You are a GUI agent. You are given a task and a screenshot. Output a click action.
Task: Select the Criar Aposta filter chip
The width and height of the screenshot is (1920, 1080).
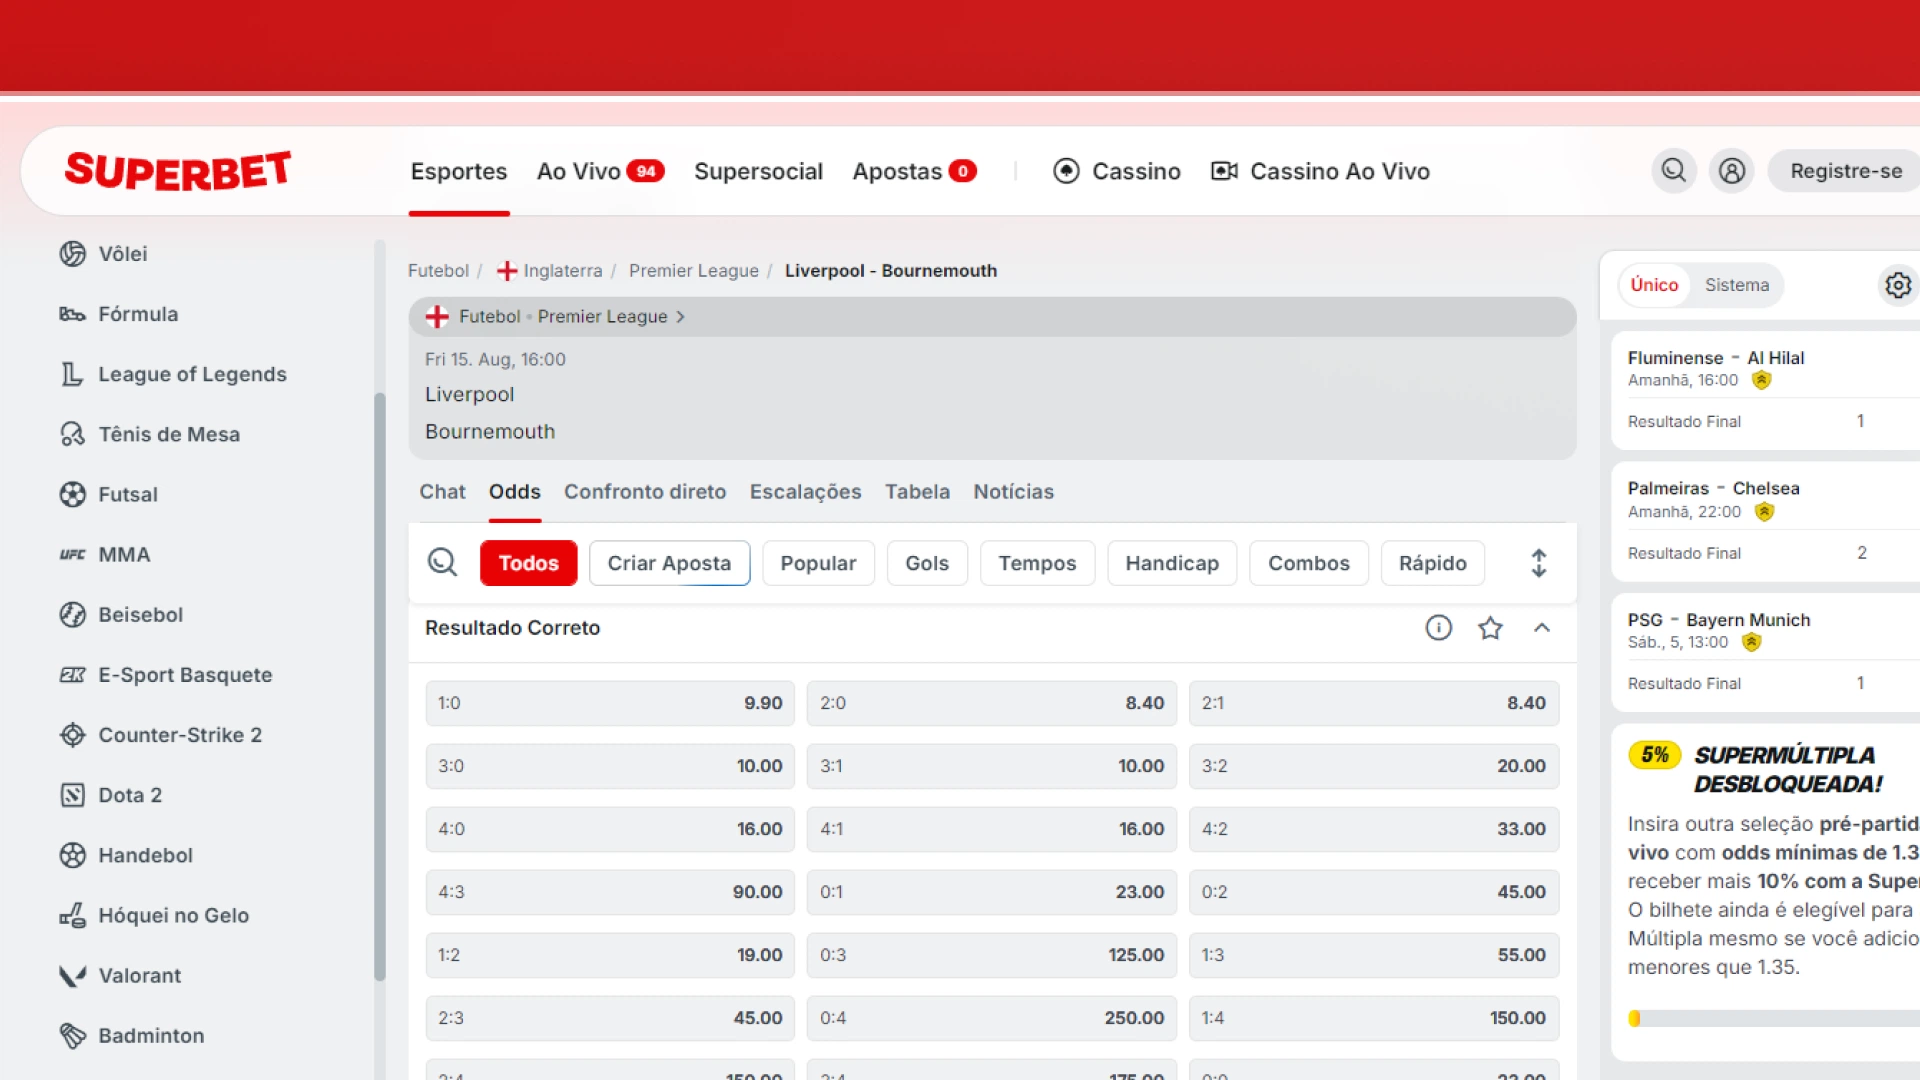(669, 563)
